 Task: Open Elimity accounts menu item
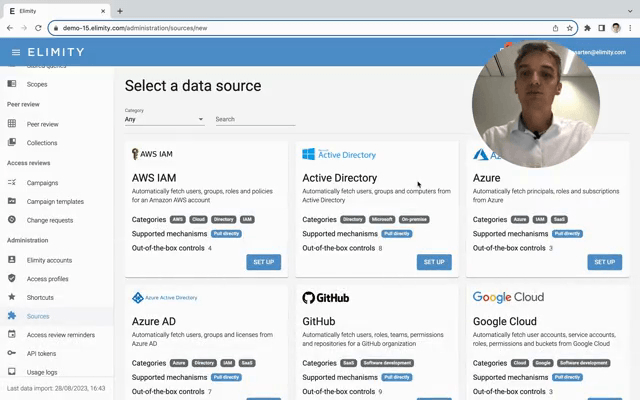click(49, 260)
